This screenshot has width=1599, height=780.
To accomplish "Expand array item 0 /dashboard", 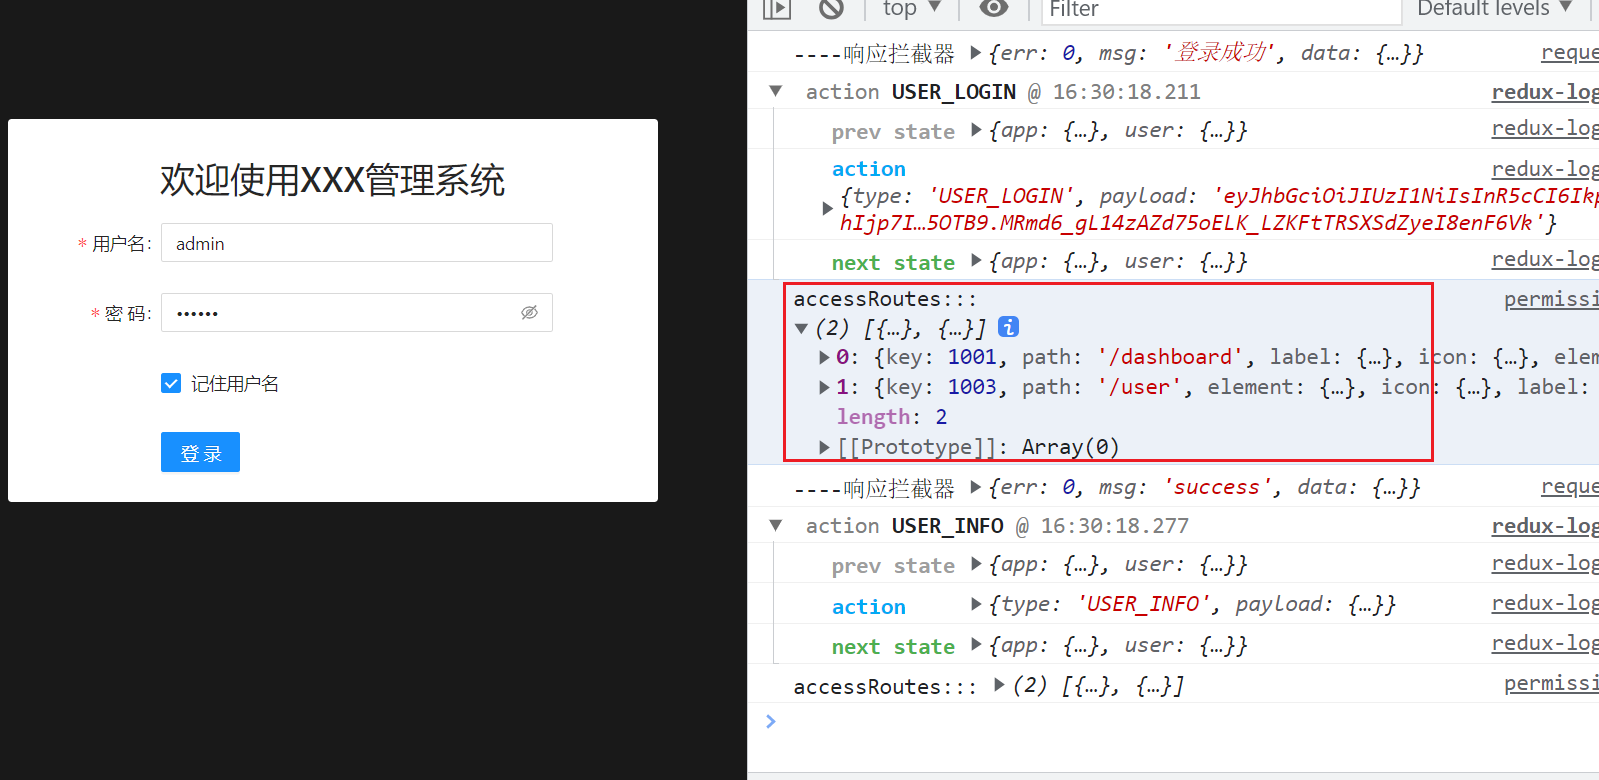I will pyautogui.click(x=824, y=357).
